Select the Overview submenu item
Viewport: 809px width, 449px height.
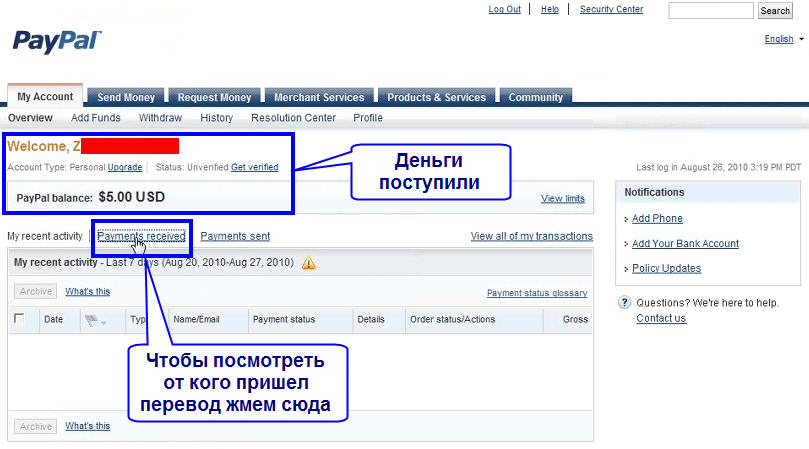point(30,118)
